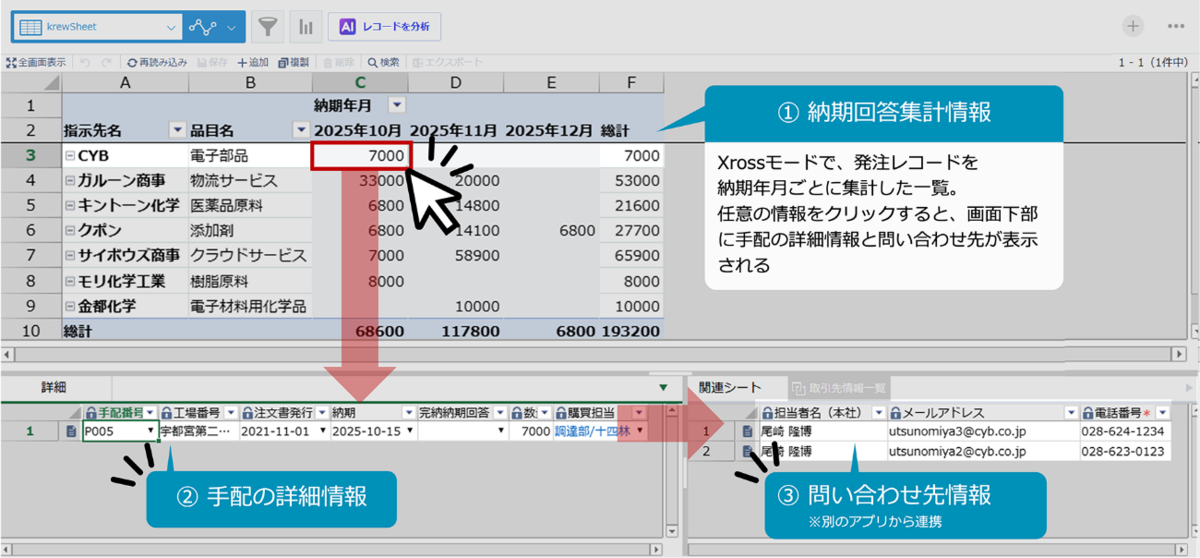Collapse the キントーン化学 row group

tap(69, 205)
